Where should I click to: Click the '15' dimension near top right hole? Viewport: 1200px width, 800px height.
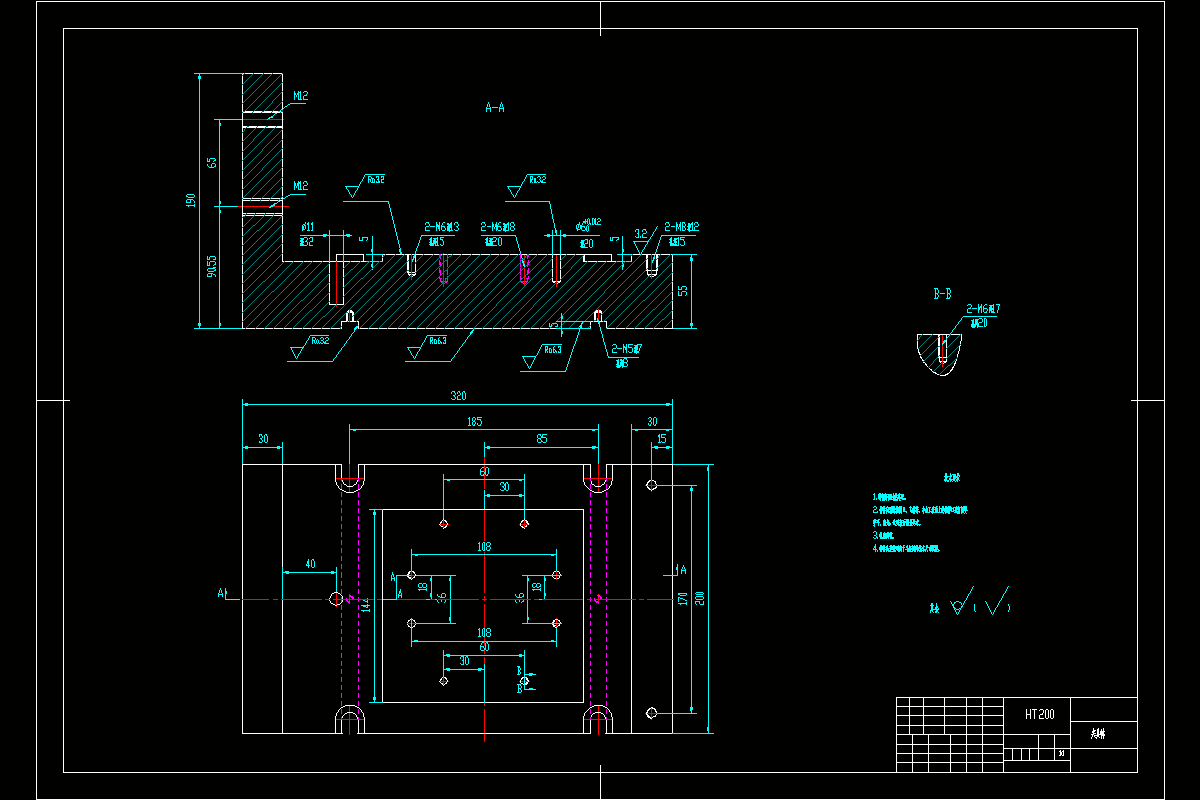click(x=661, y=438)
